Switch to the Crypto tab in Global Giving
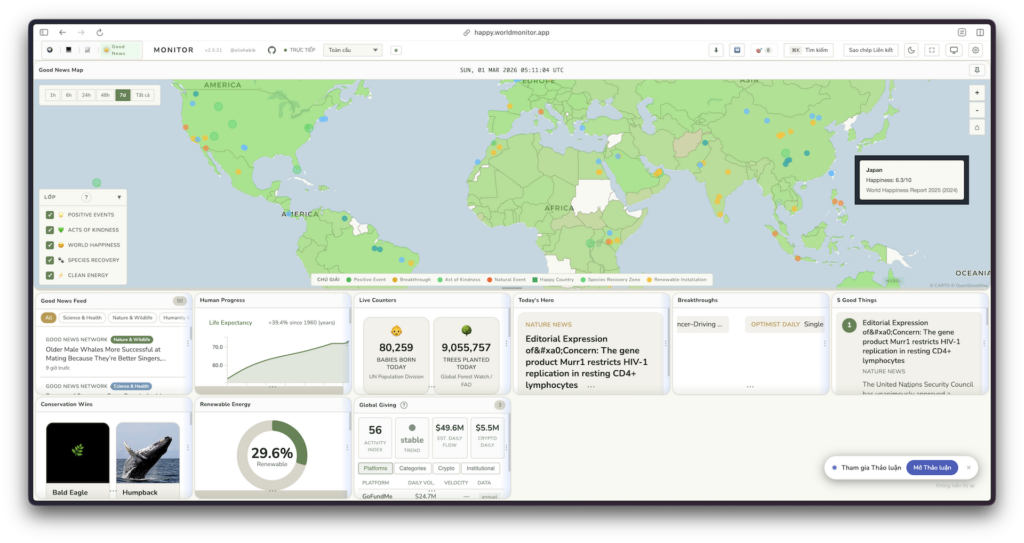Image resolution: width=1024 pixels, height=543 pixels. click(x=446, y=468)
